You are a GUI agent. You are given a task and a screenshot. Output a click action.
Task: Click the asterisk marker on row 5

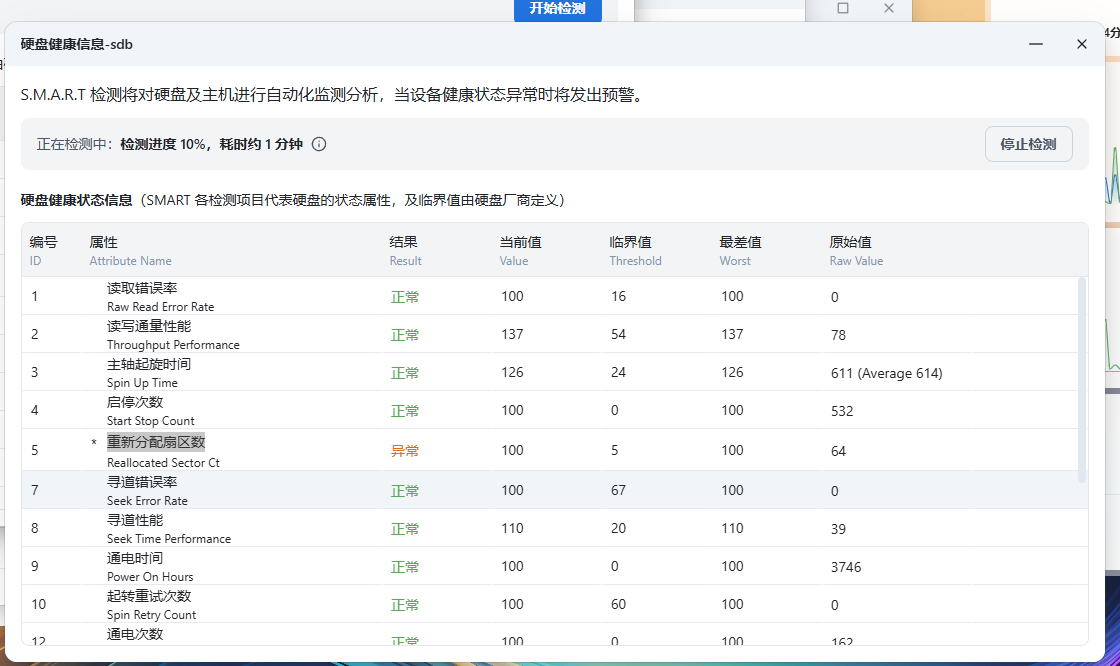pyautogui.click(x=94, y=443)
